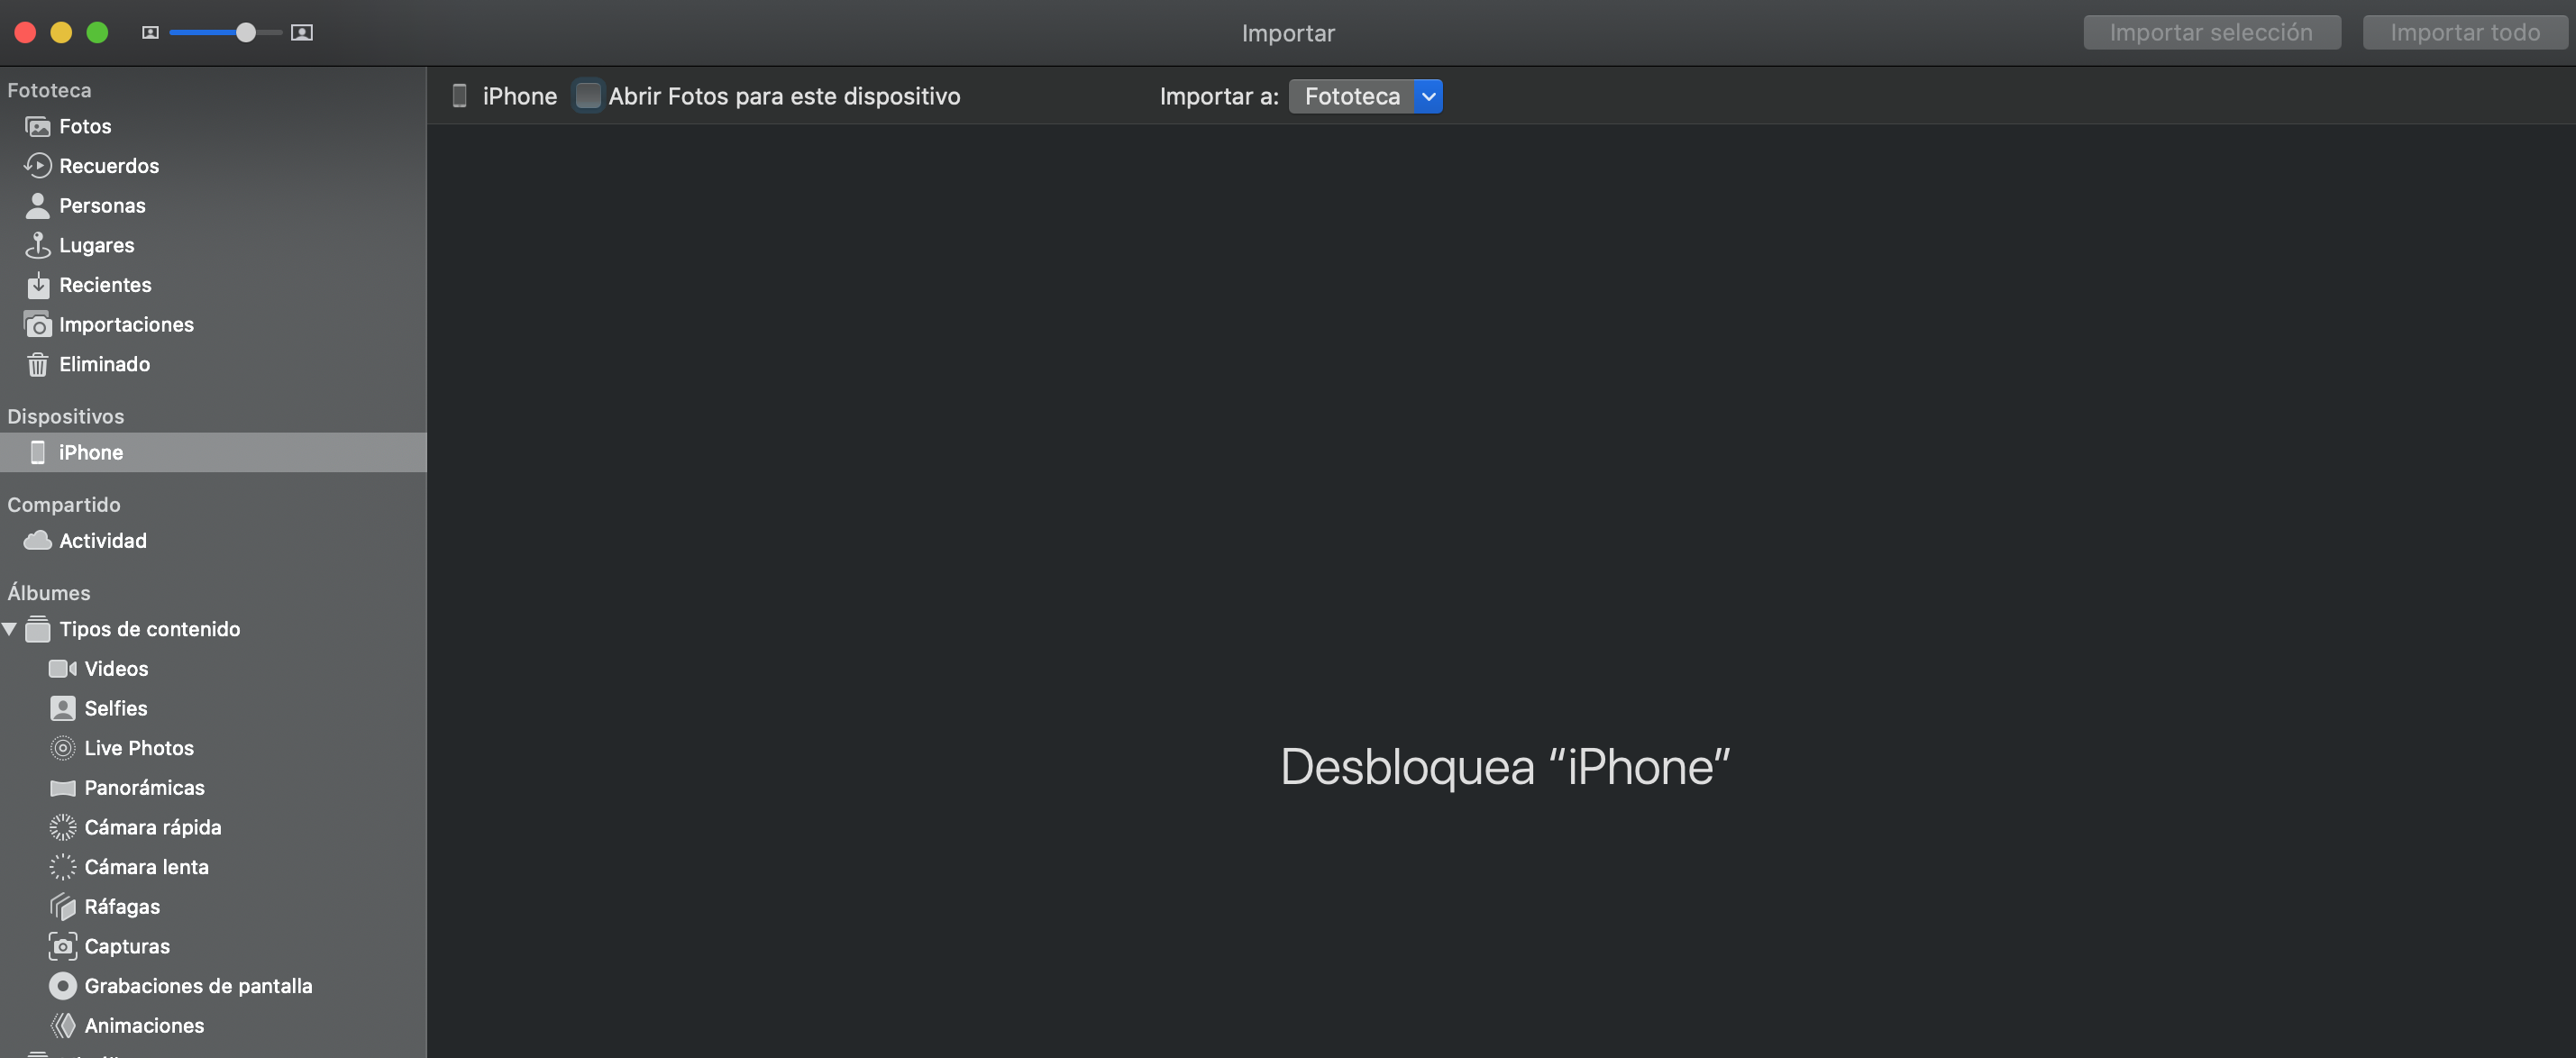Screen dimensions: 2576x1058
Task: Select iPhone under Dispositivos
Action: tap(90, 452)
